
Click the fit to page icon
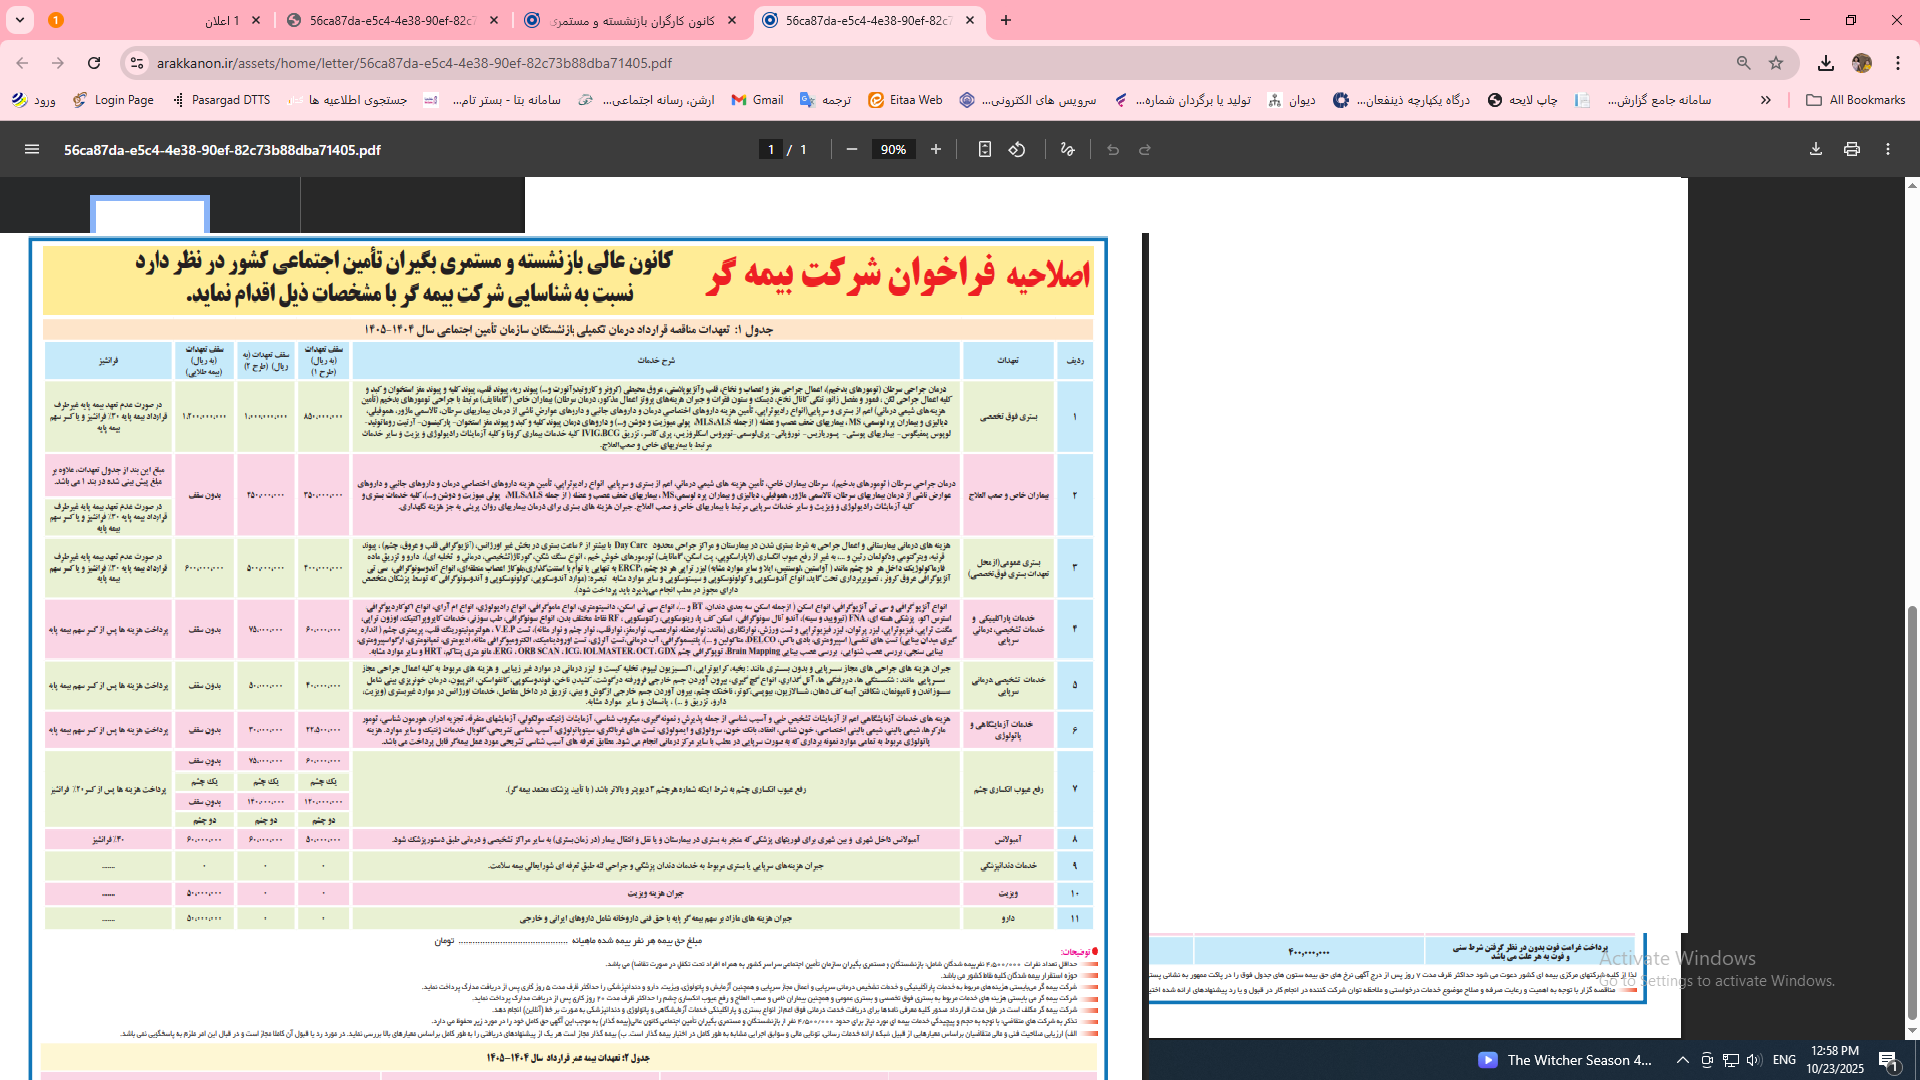click(x=985, y=150)
